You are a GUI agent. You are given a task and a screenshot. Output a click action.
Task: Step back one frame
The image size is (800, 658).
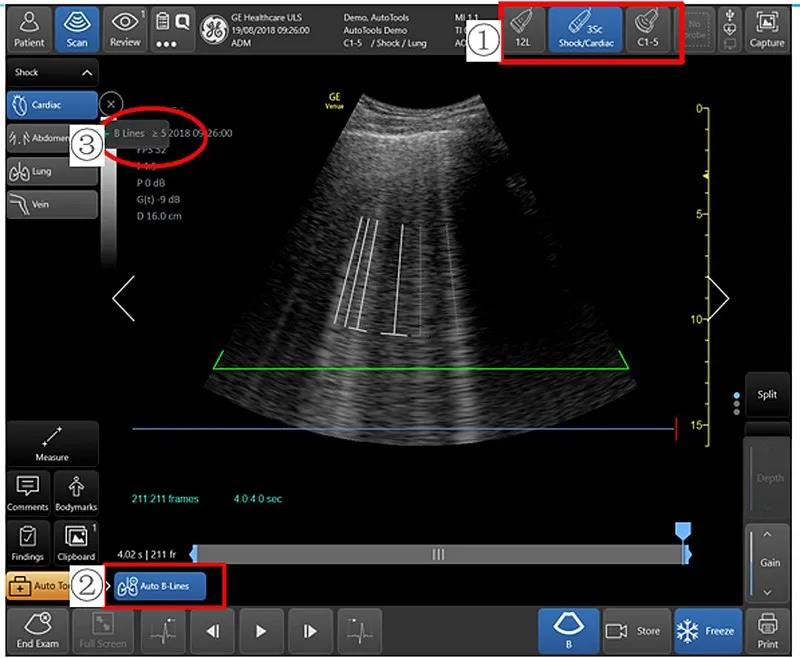pos(213,631)
